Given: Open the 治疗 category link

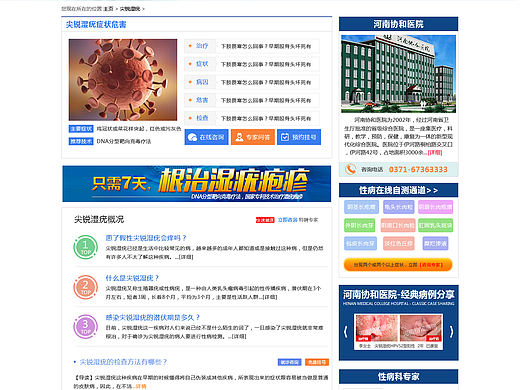Looking at the screenshot, I should tap(202, 46).
